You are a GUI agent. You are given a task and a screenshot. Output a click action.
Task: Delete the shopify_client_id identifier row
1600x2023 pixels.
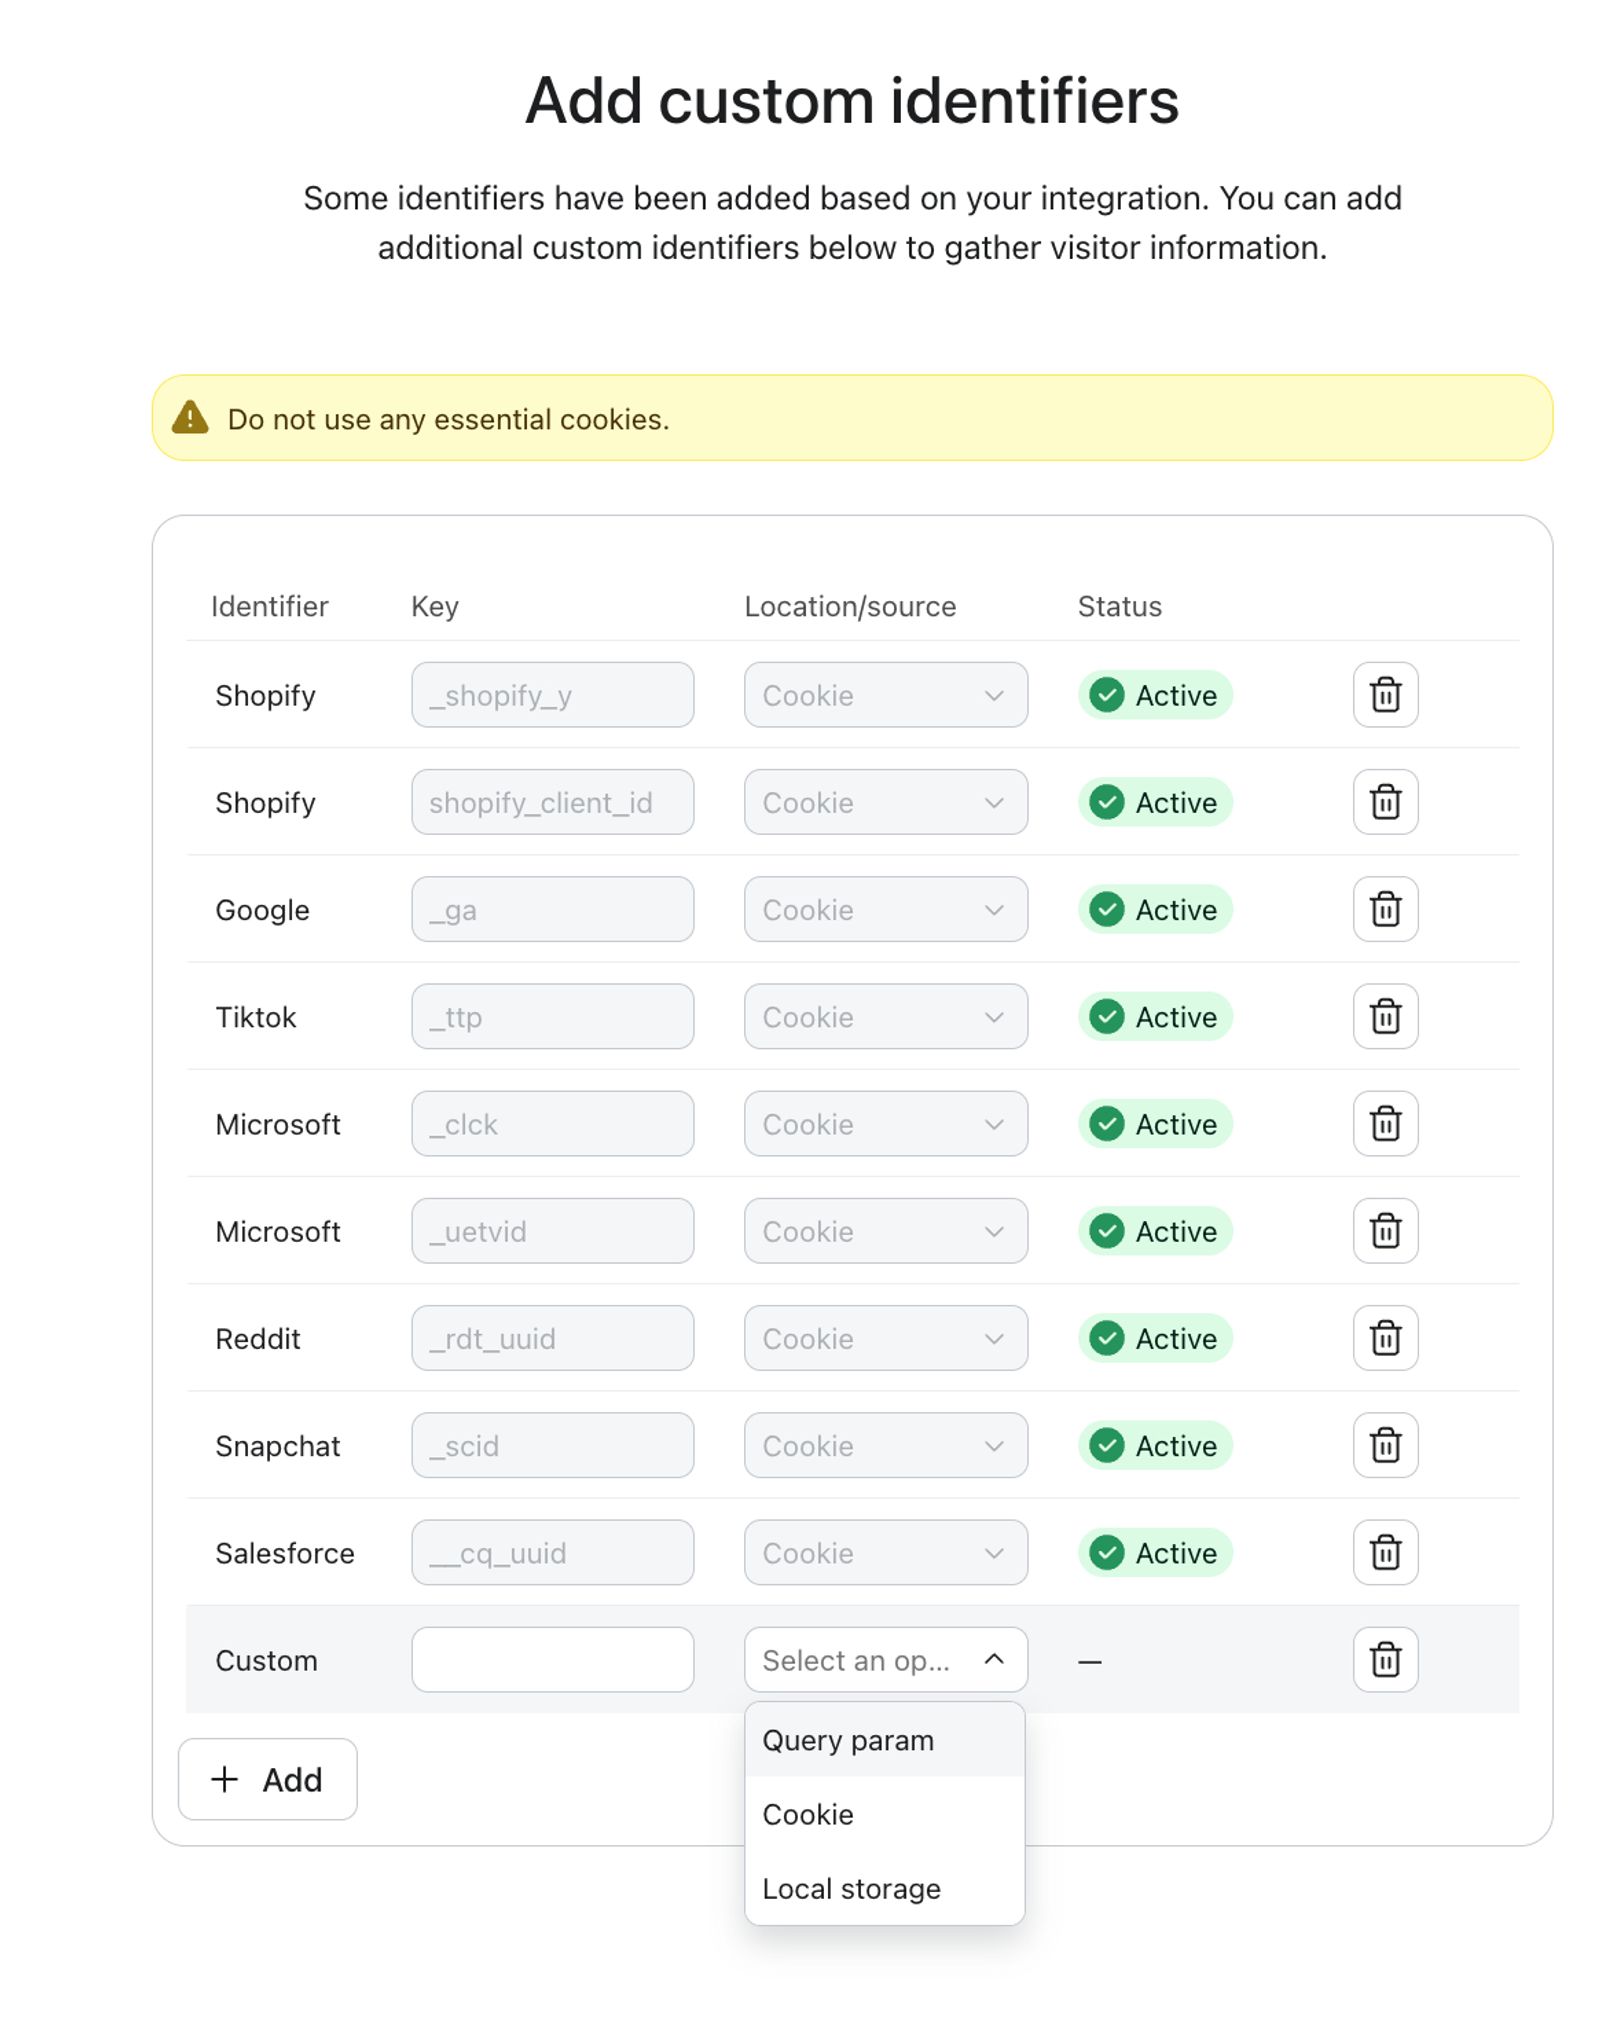(1385, 801)
